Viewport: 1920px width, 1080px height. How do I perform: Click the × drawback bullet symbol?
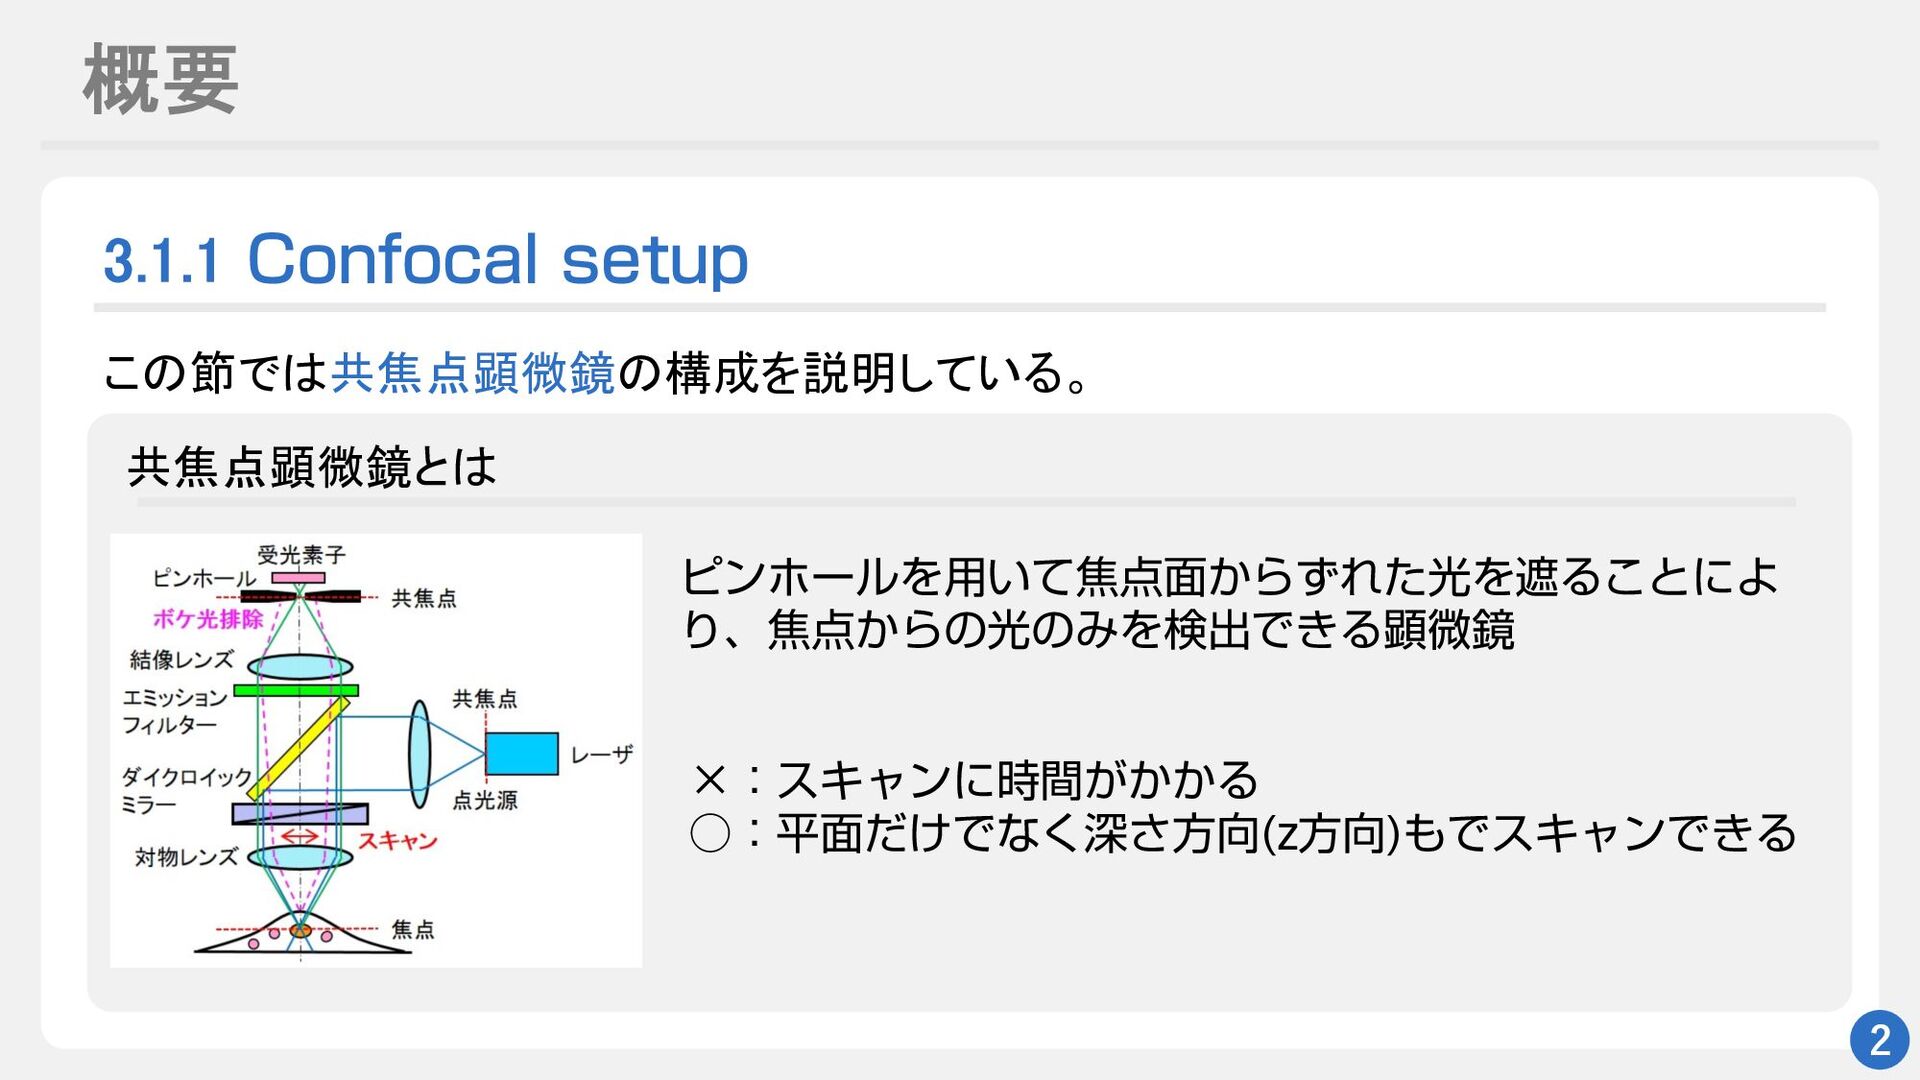tap(709, 780)
